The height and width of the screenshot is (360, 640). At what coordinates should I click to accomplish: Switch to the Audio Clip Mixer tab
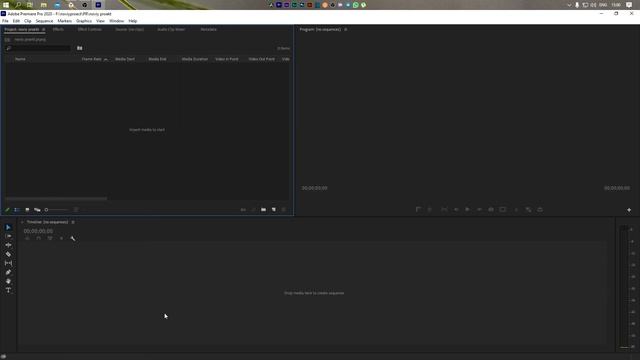pos(171,29)
